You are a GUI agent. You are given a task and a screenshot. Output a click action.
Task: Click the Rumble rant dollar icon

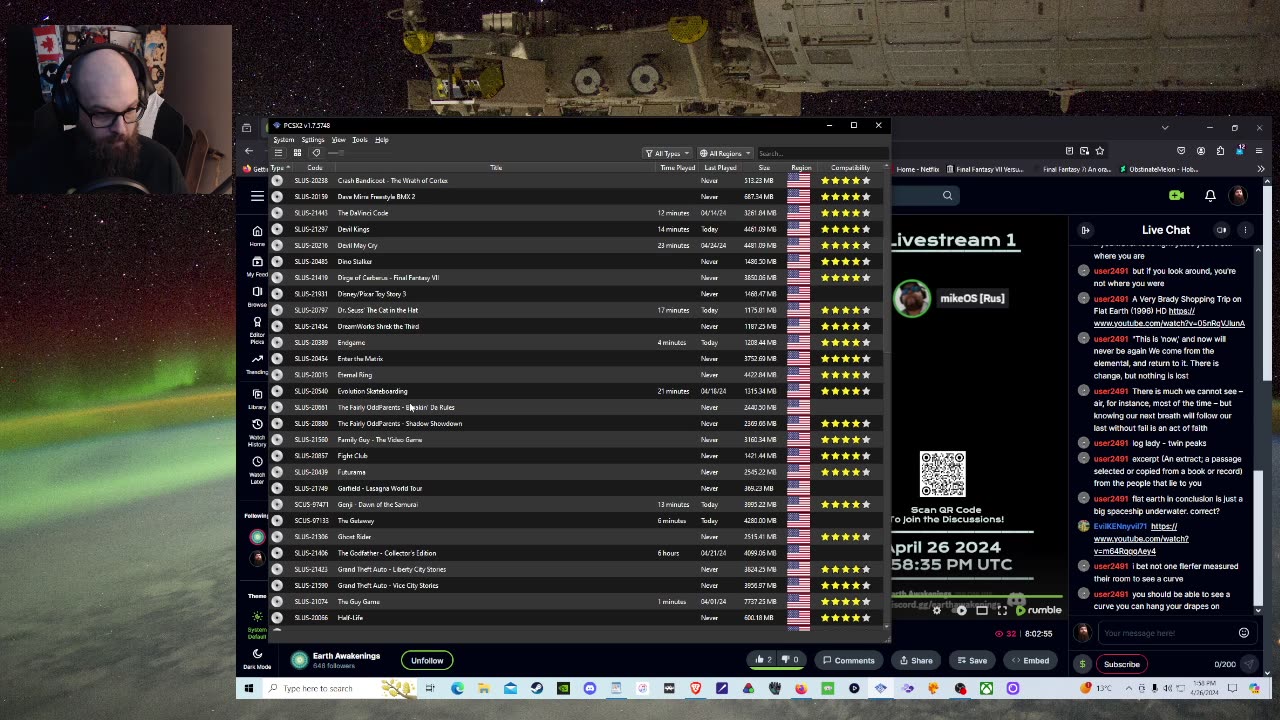[1082, 664]
